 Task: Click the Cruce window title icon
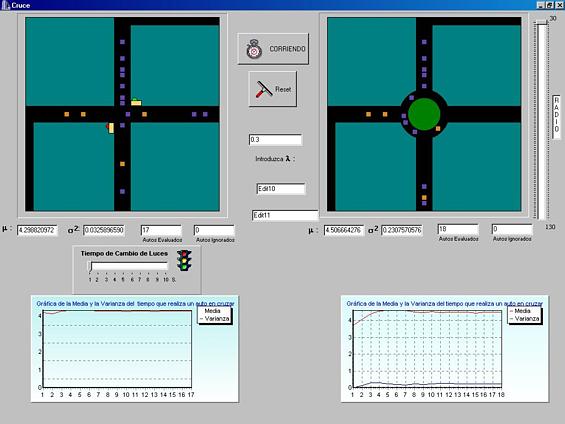point(5,5)
